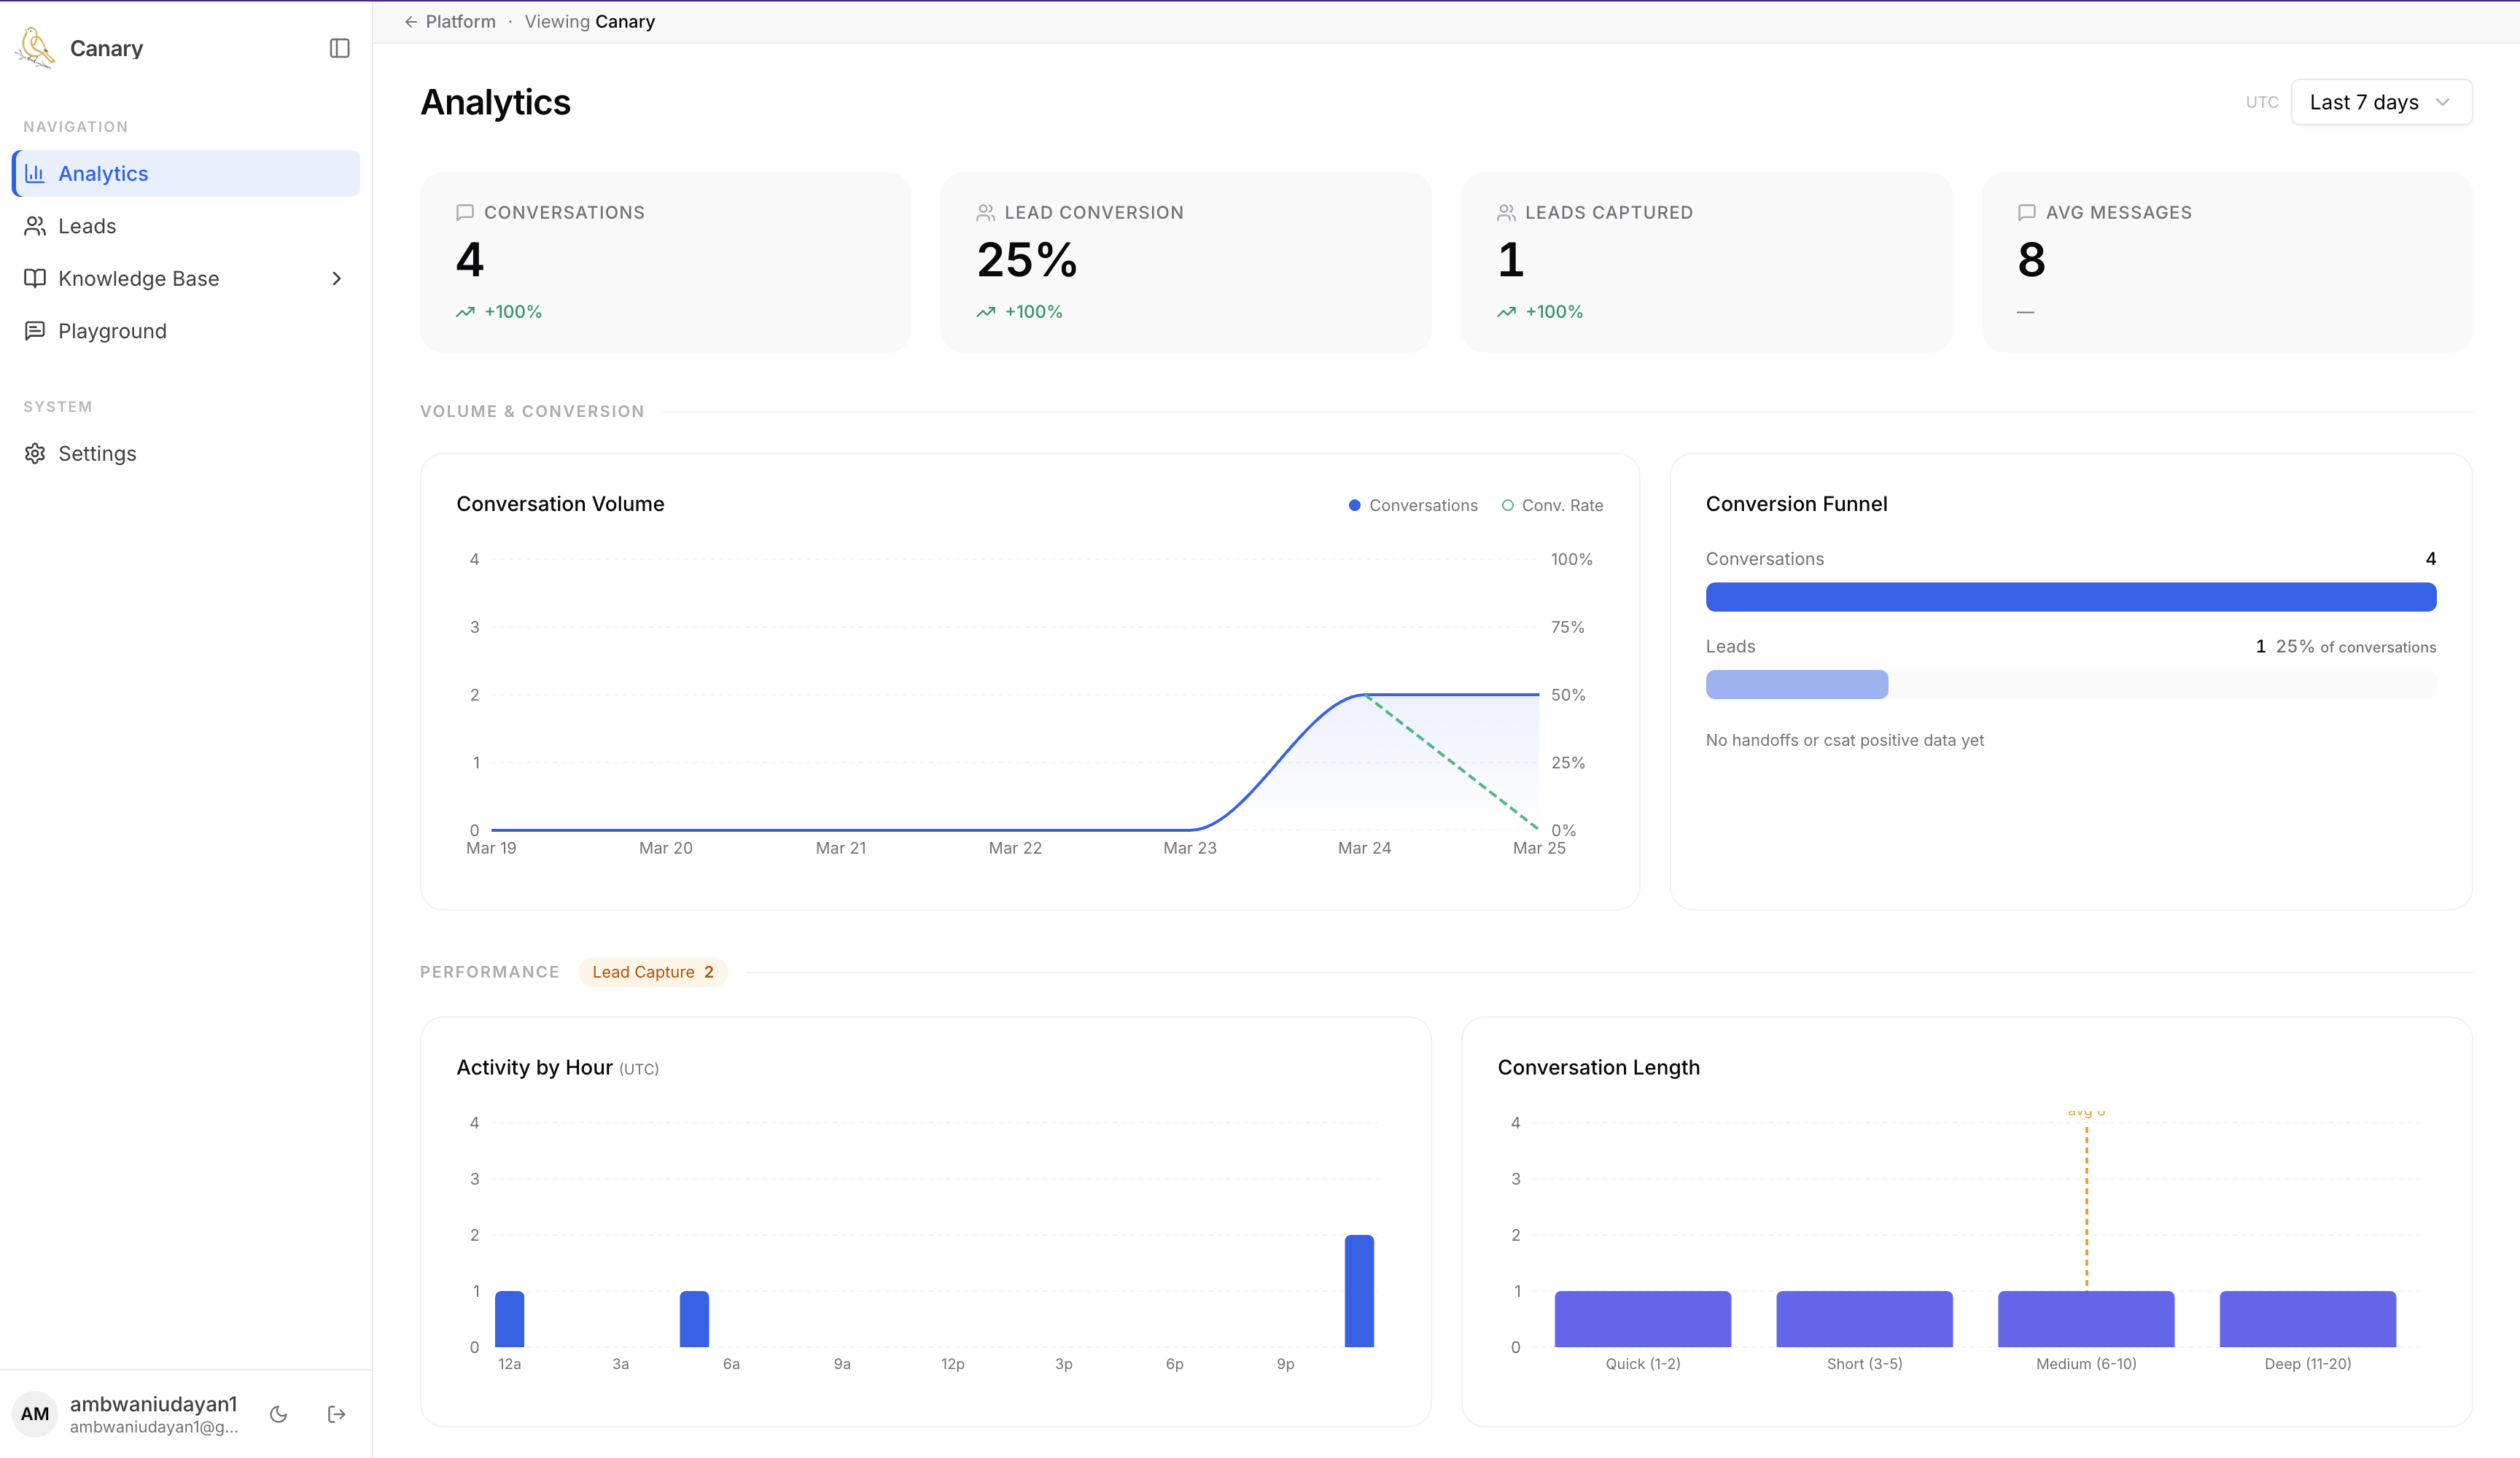Click the Leads people icon
This screenshot has width=2520, height=1458.
[35, 226]
